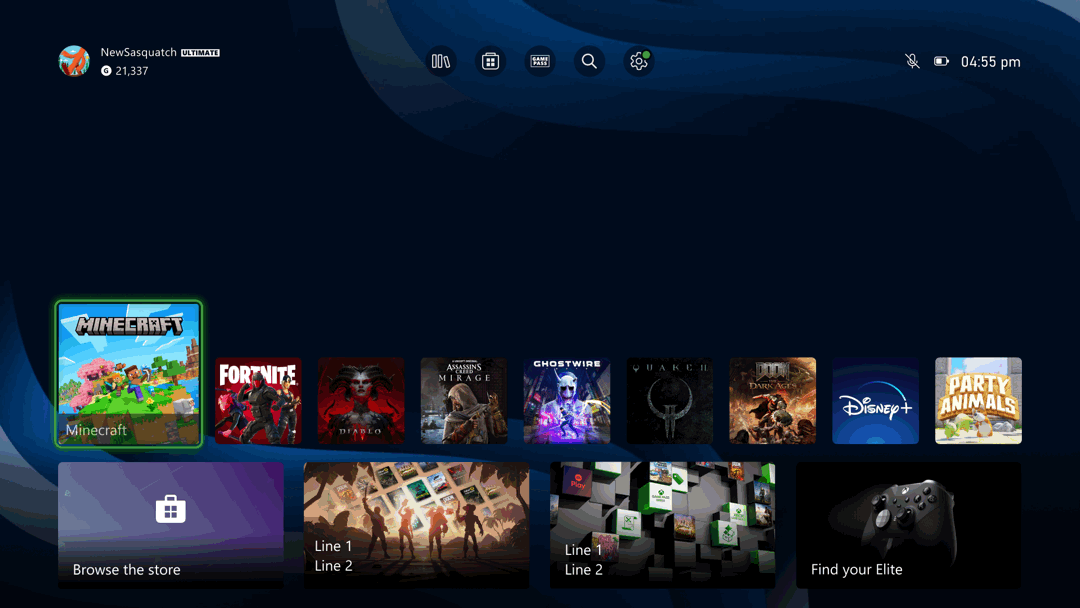Open the Game Pass icon in top bar

click(540, 61)
